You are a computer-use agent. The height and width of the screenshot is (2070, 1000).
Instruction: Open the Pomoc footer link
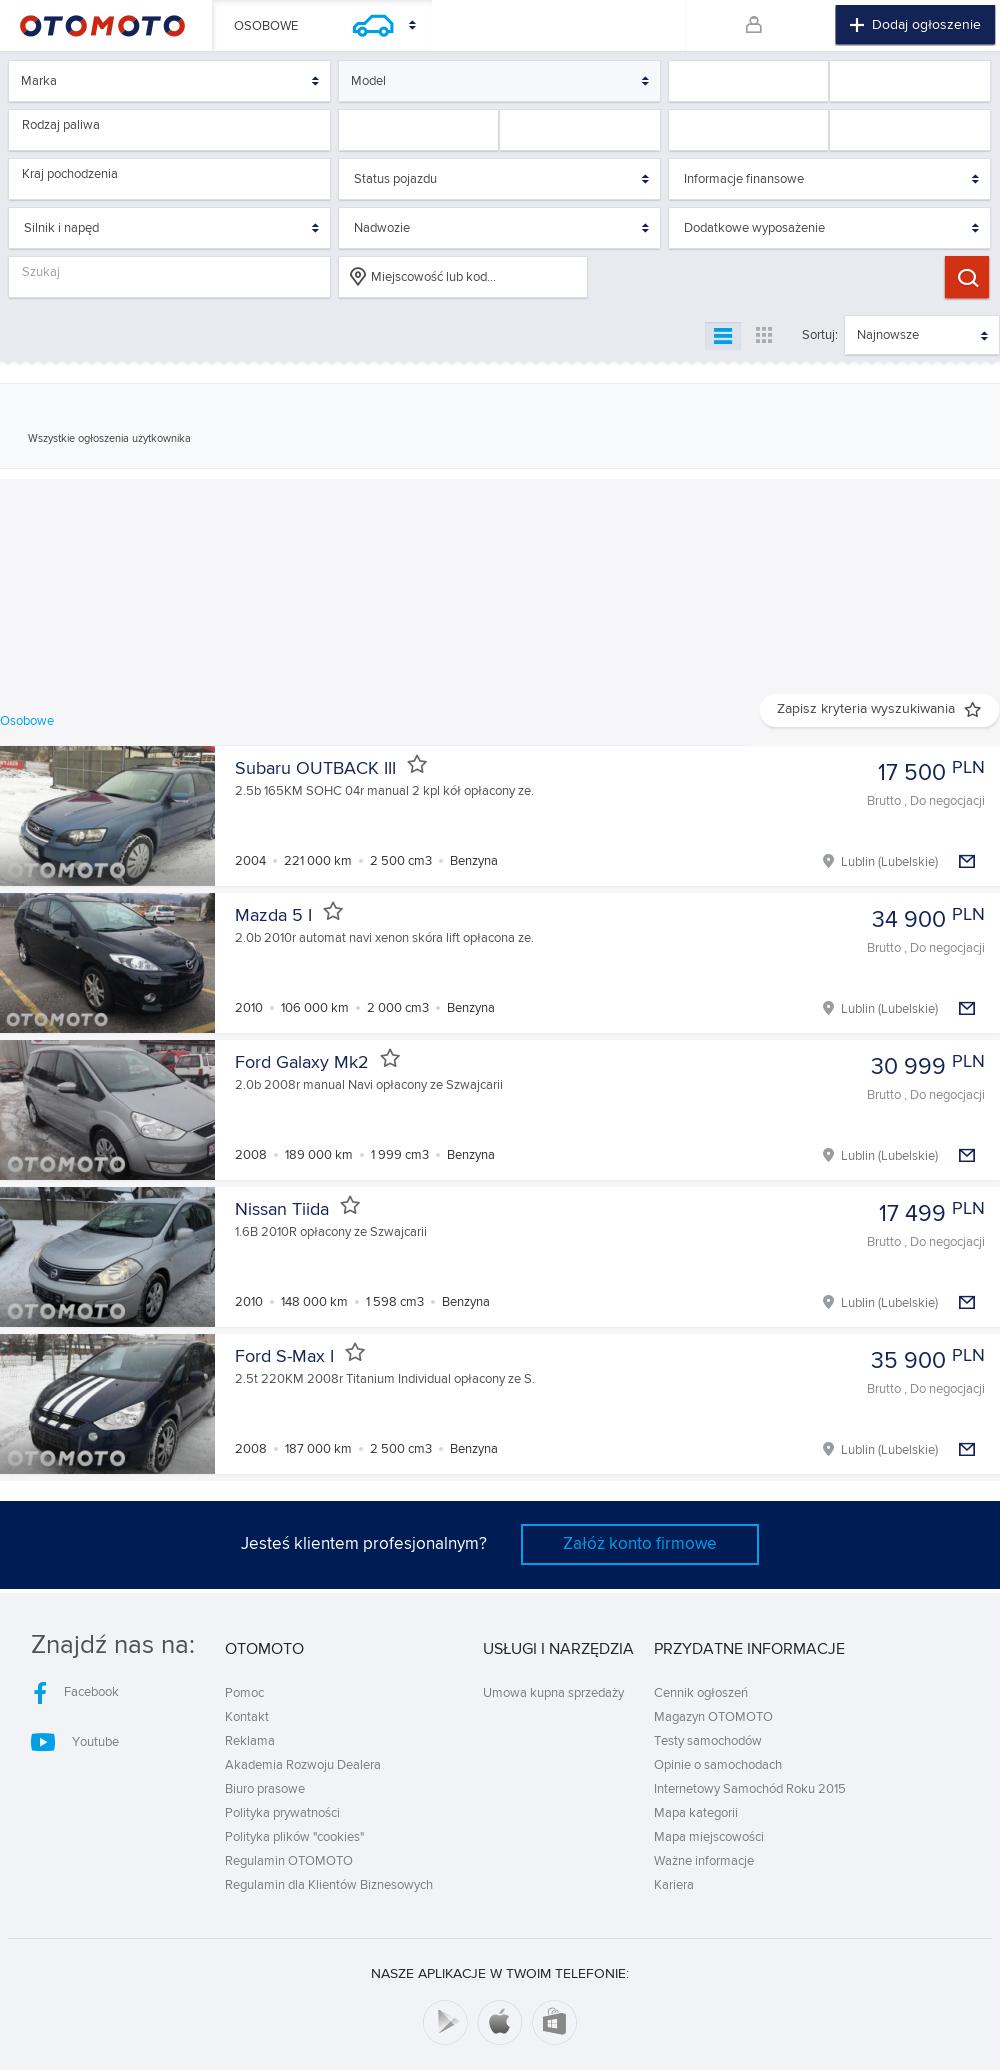coord(245,1693)
